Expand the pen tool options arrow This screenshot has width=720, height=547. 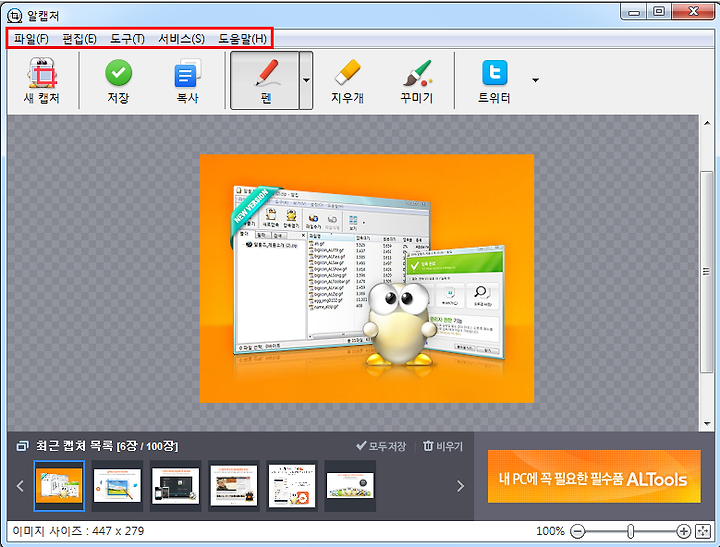point(306,80)
